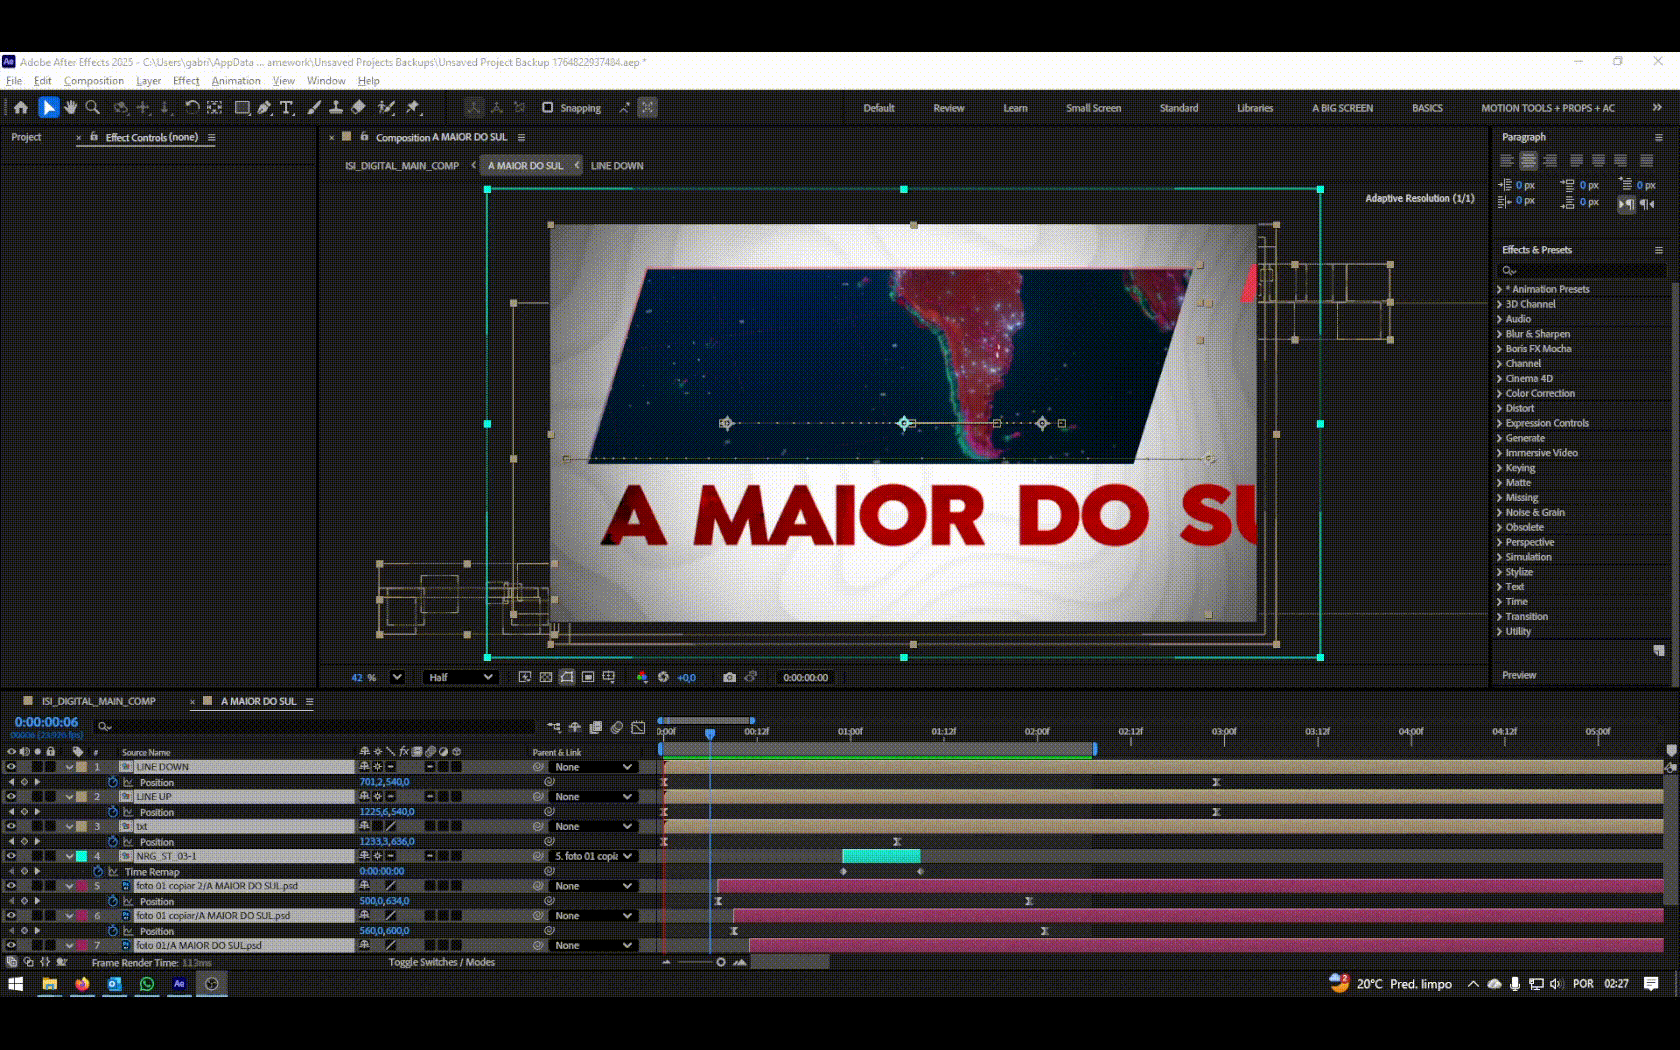
Task: Hide the LINE UP layer eye
Action: click(x=11, y=797)
